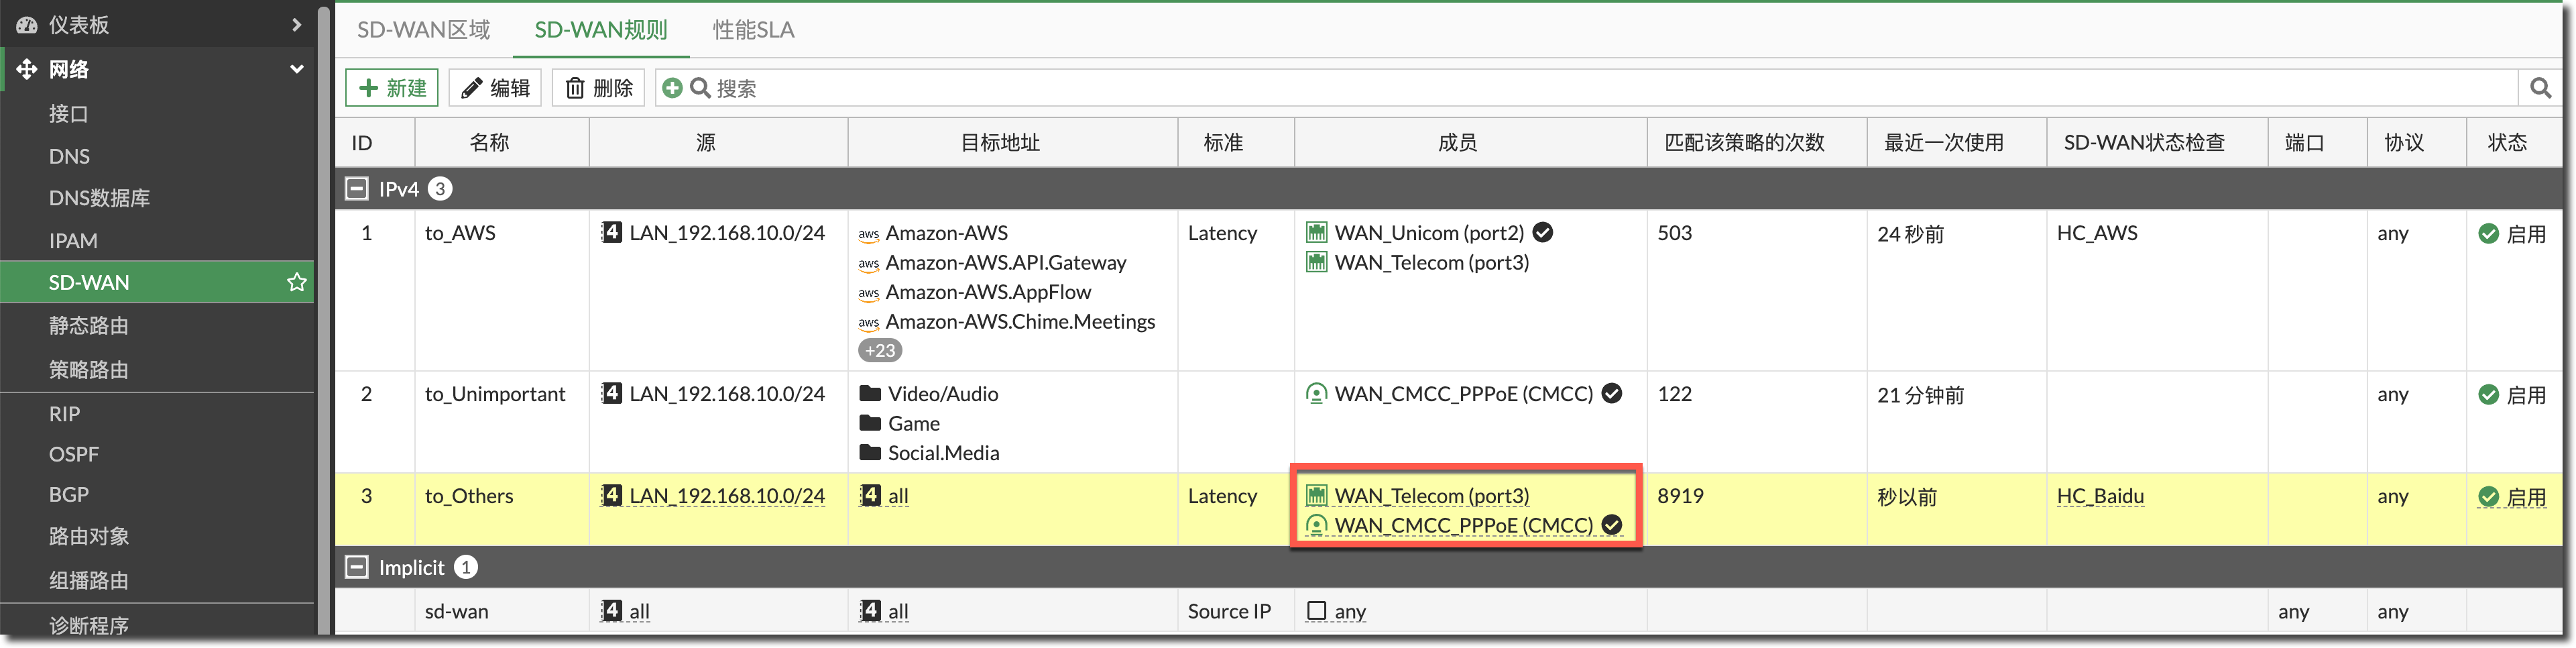Click the SD-WAN favorite star icon
Screen dimensions: 2576x648
coord(296,282)
